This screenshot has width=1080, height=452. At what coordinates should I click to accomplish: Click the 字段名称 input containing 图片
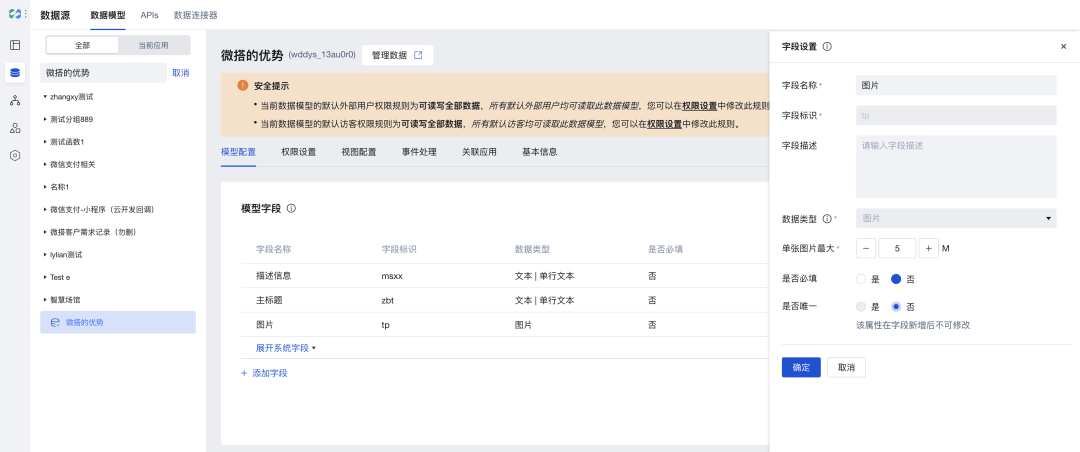click(x=956, y=85)
